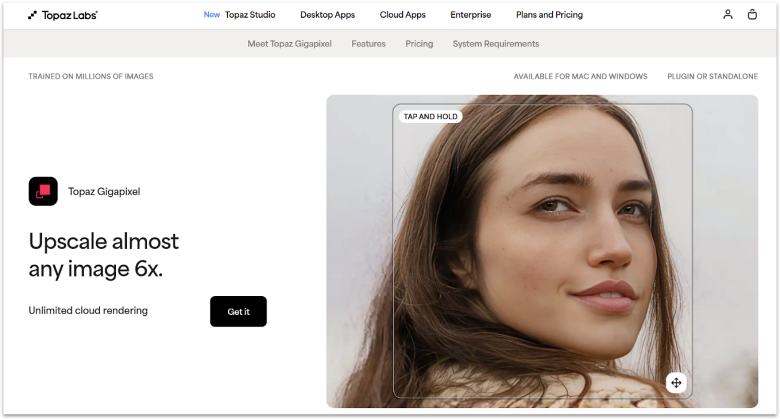The height and width of the screenshot is (419, 780).
Task: Open Plans and Pricing
Action: click(x=549, y=15)
